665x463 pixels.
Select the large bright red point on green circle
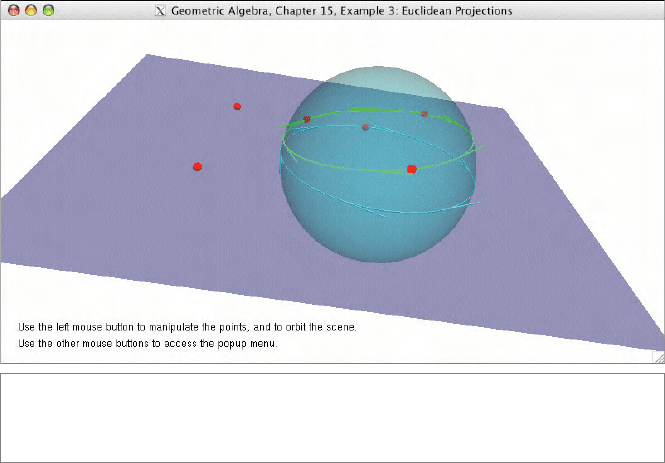click(x=411, y=169)
